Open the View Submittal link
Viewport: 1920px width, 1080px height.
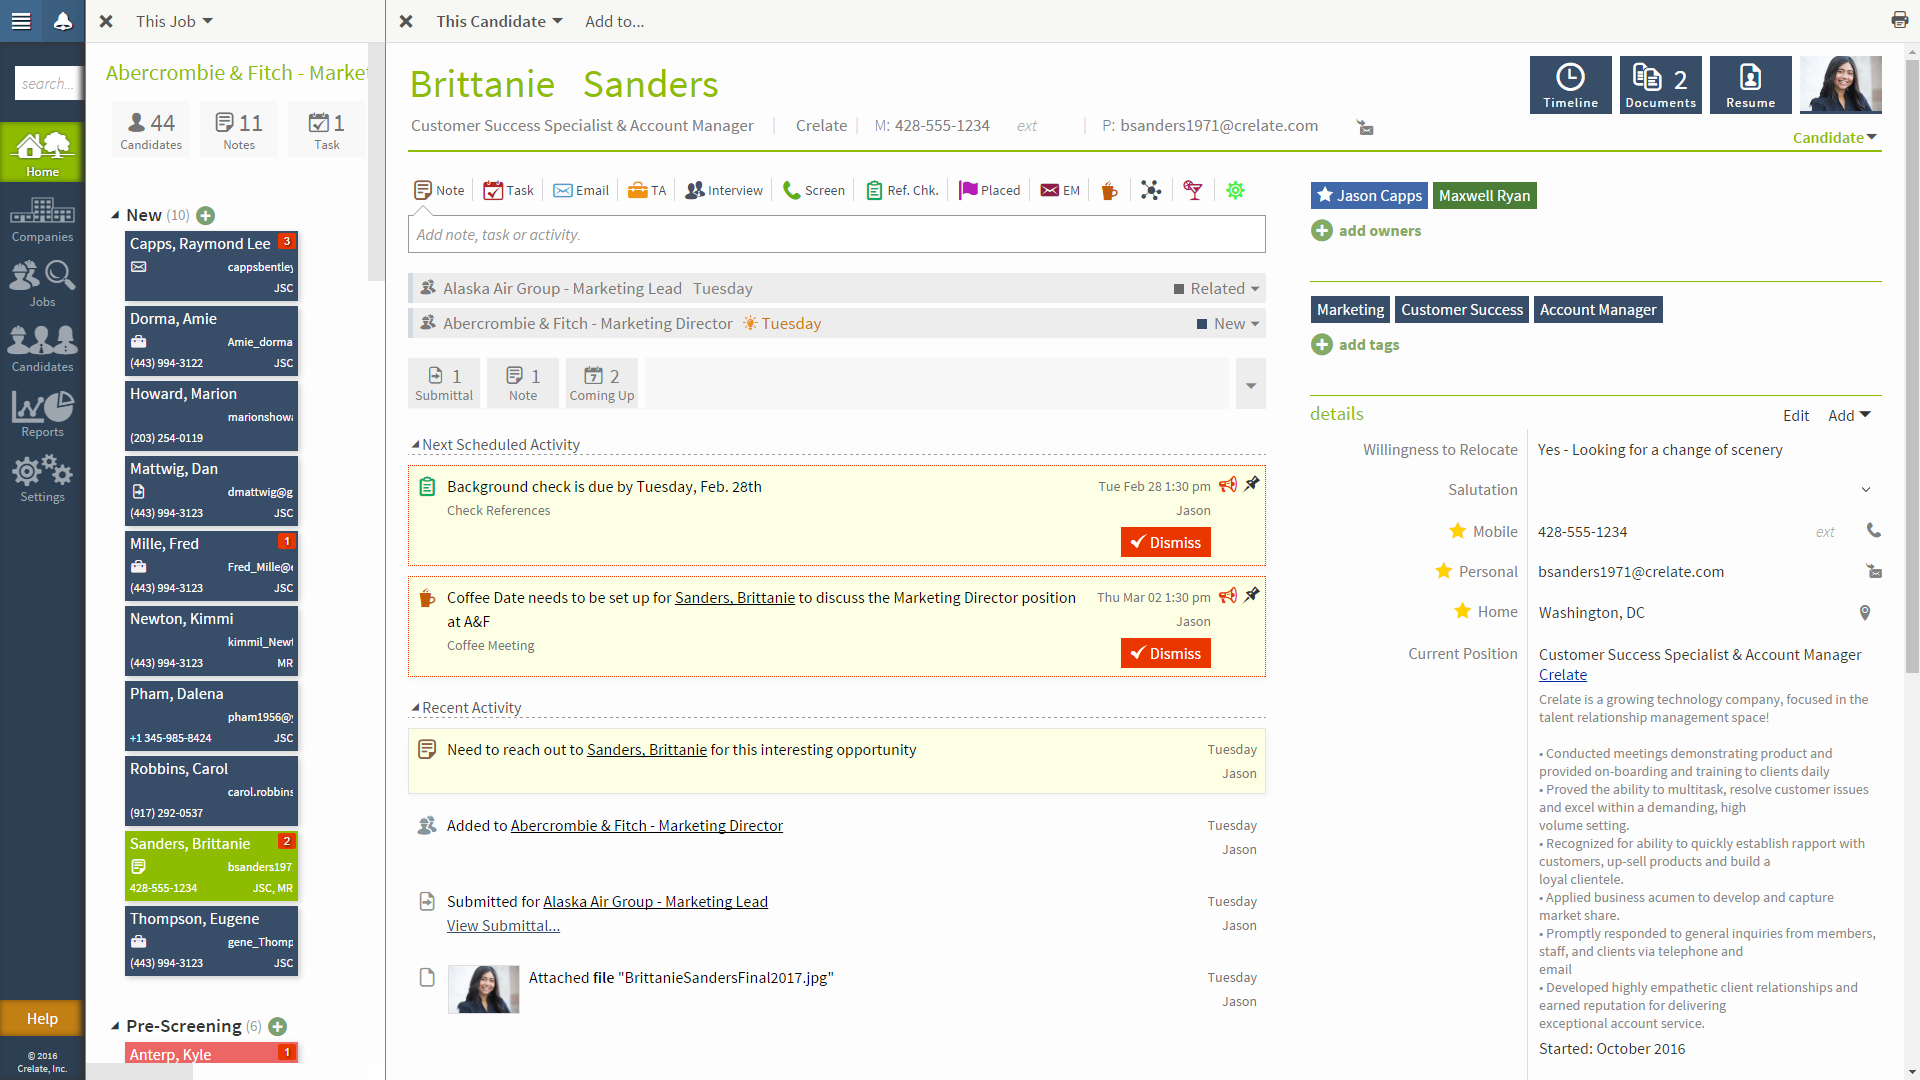click(503, 926)
